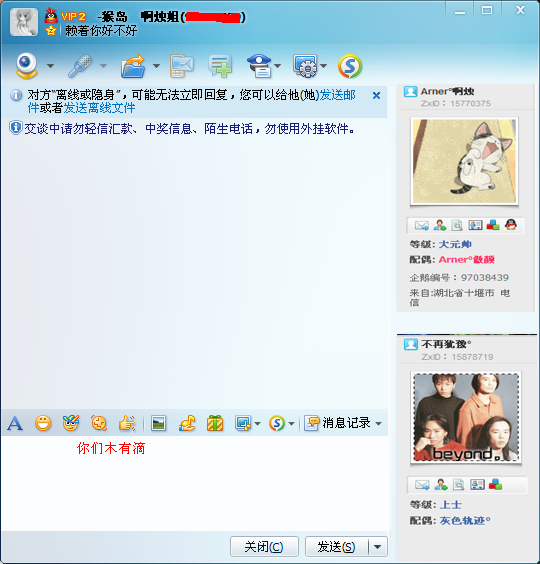
Task: Click the 关闭(C) button
Action: [x=264, y=547]
